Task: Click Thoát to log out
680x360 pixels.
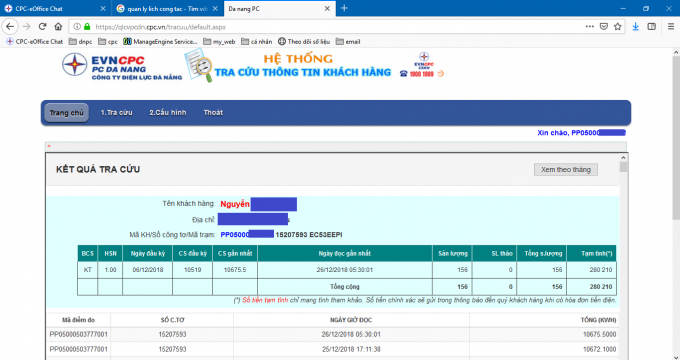Action: click(x=213, y=113)
